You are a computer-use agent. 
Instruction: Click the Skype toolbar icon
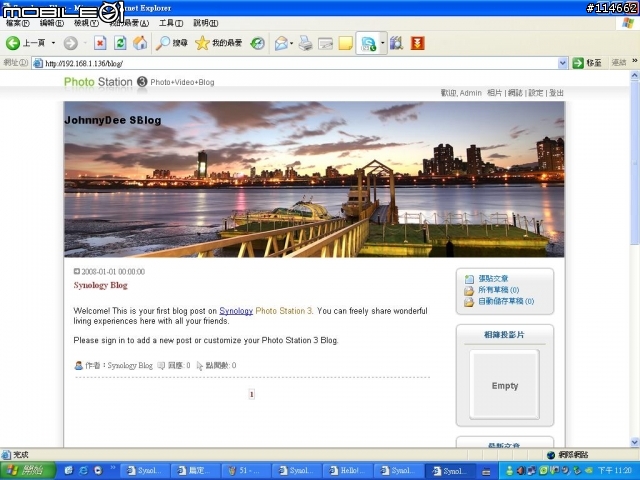click(x=368, y=43)
